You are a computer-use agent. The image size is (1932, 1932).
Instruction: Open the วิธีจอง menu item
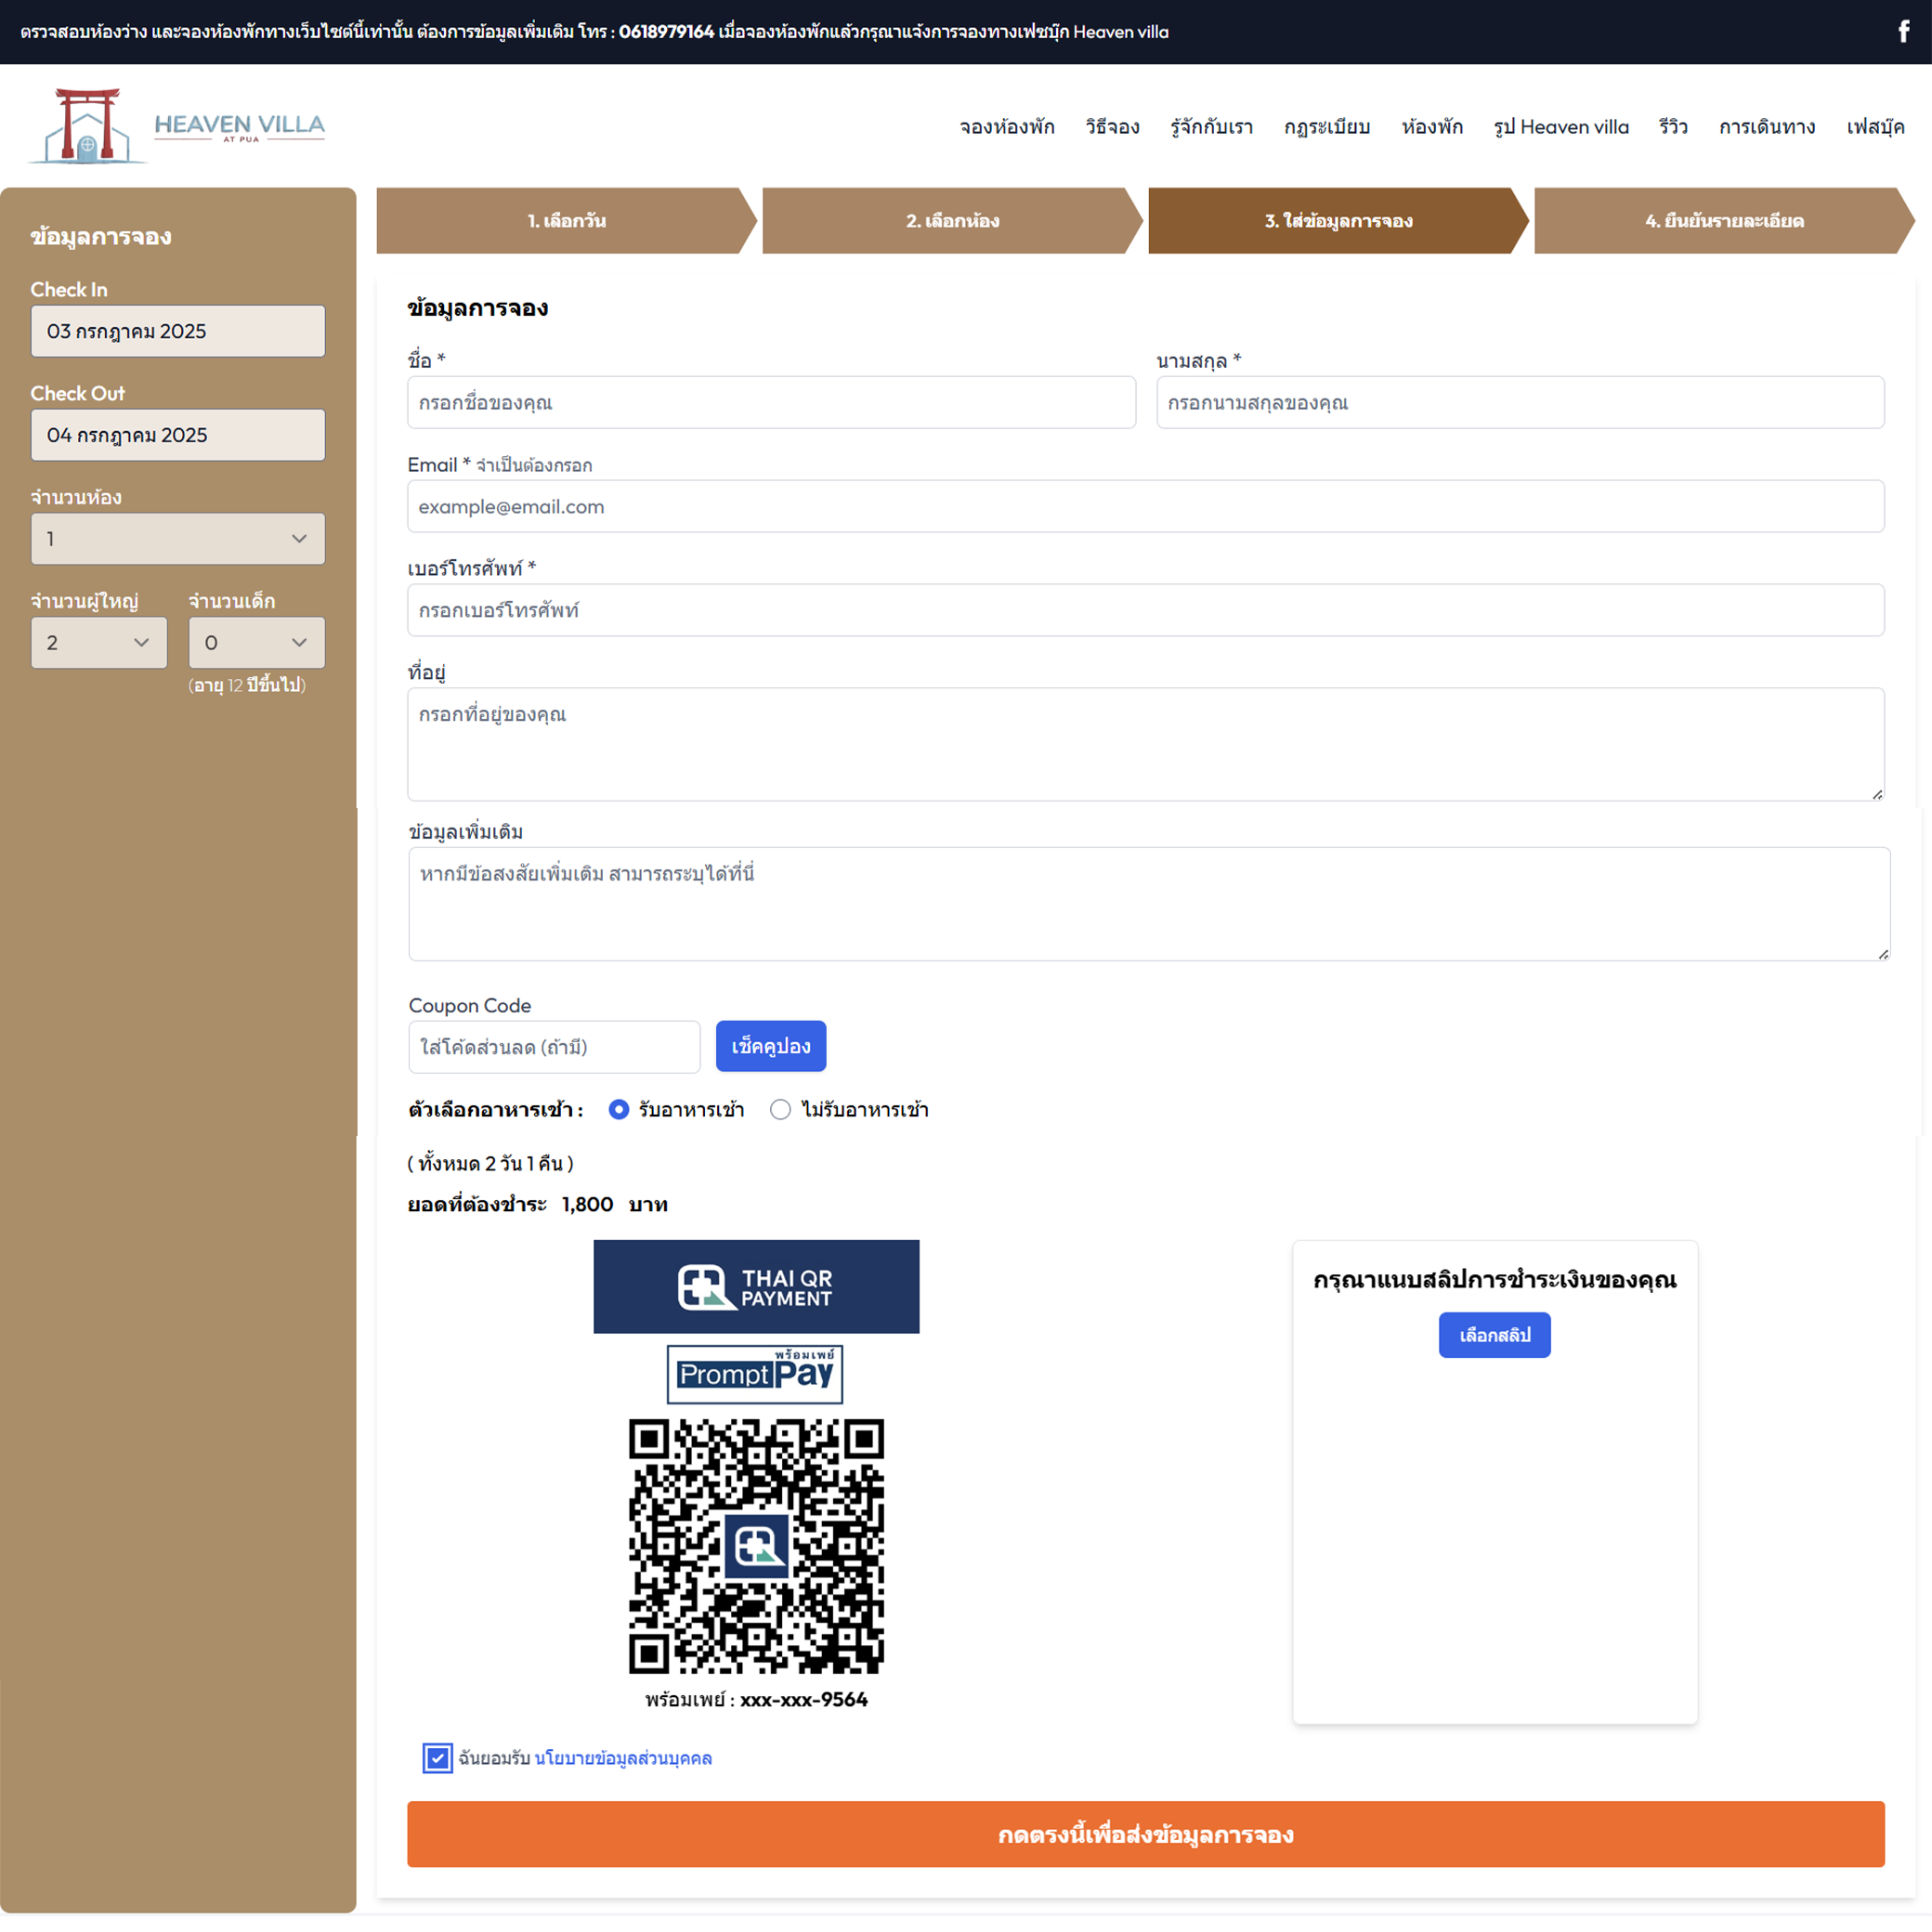[x=1113, y=127]
